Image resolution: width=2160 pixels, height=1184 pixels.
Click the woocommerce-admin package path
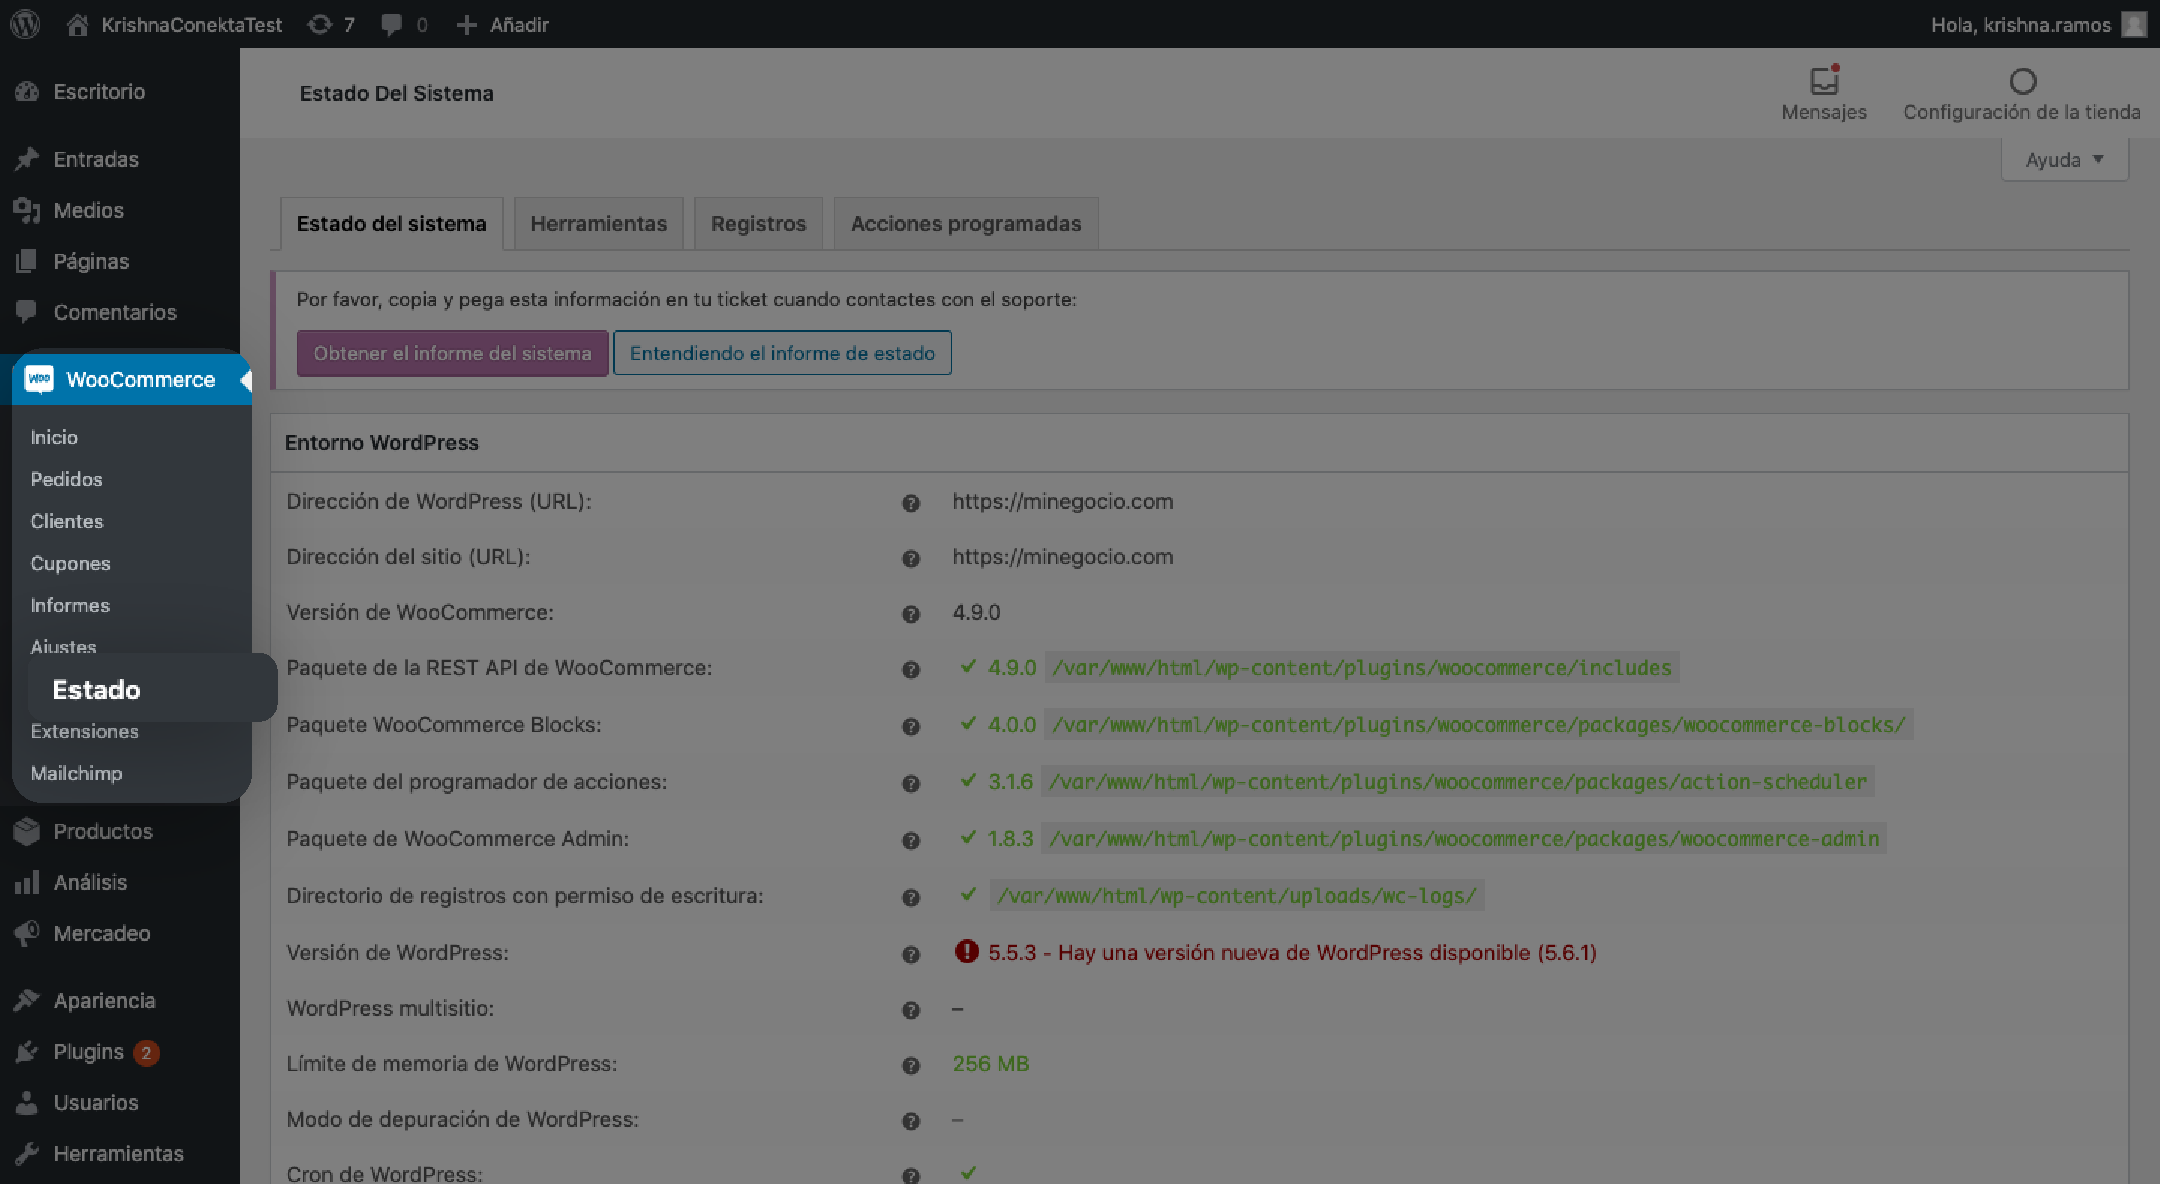click(1463, 838)
